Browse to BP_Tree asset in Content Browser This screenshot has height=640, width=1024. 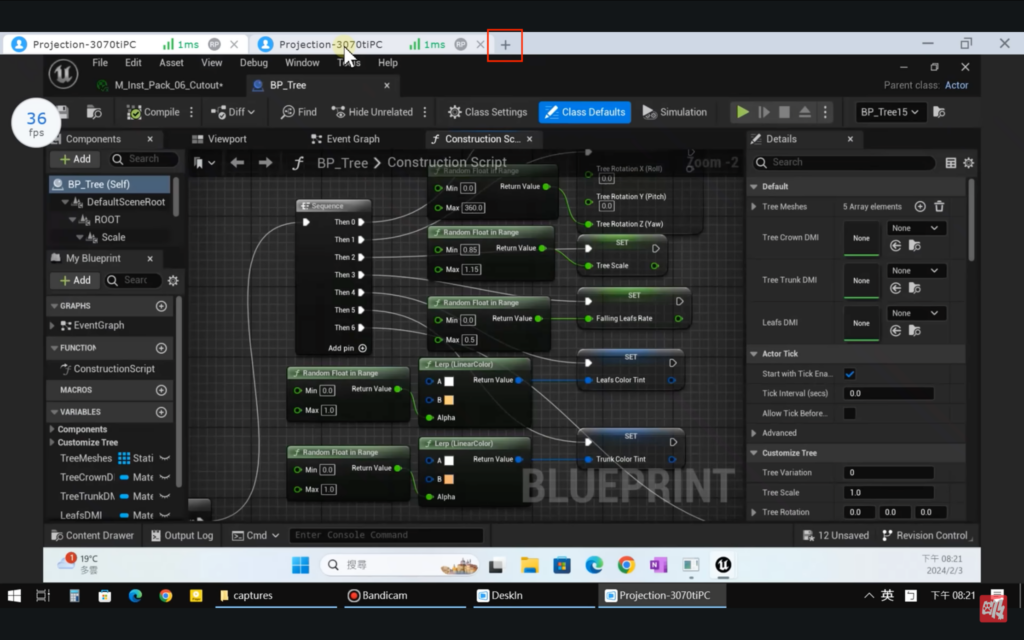click(x=94, y=112)
